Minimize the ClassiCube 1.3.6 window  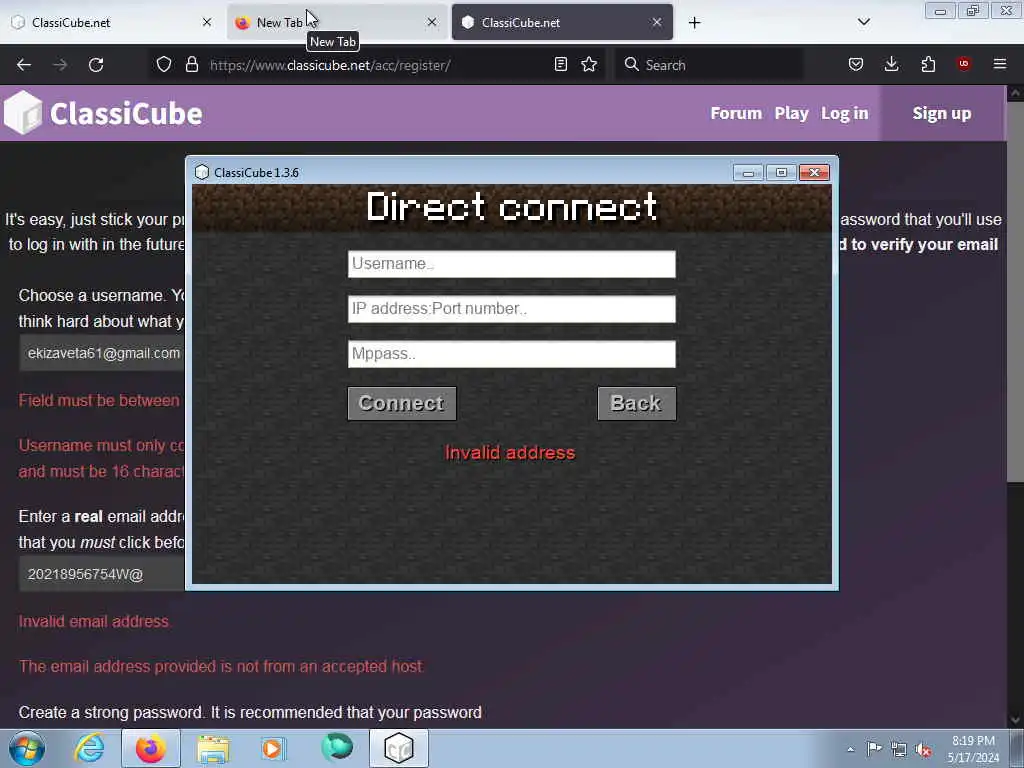[748, 172]
